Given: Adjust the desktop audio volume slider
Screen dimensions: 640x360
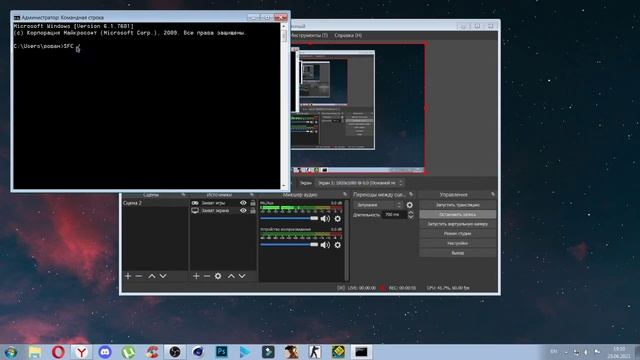Looking at the screenshot, I should [x=289, y=245].
